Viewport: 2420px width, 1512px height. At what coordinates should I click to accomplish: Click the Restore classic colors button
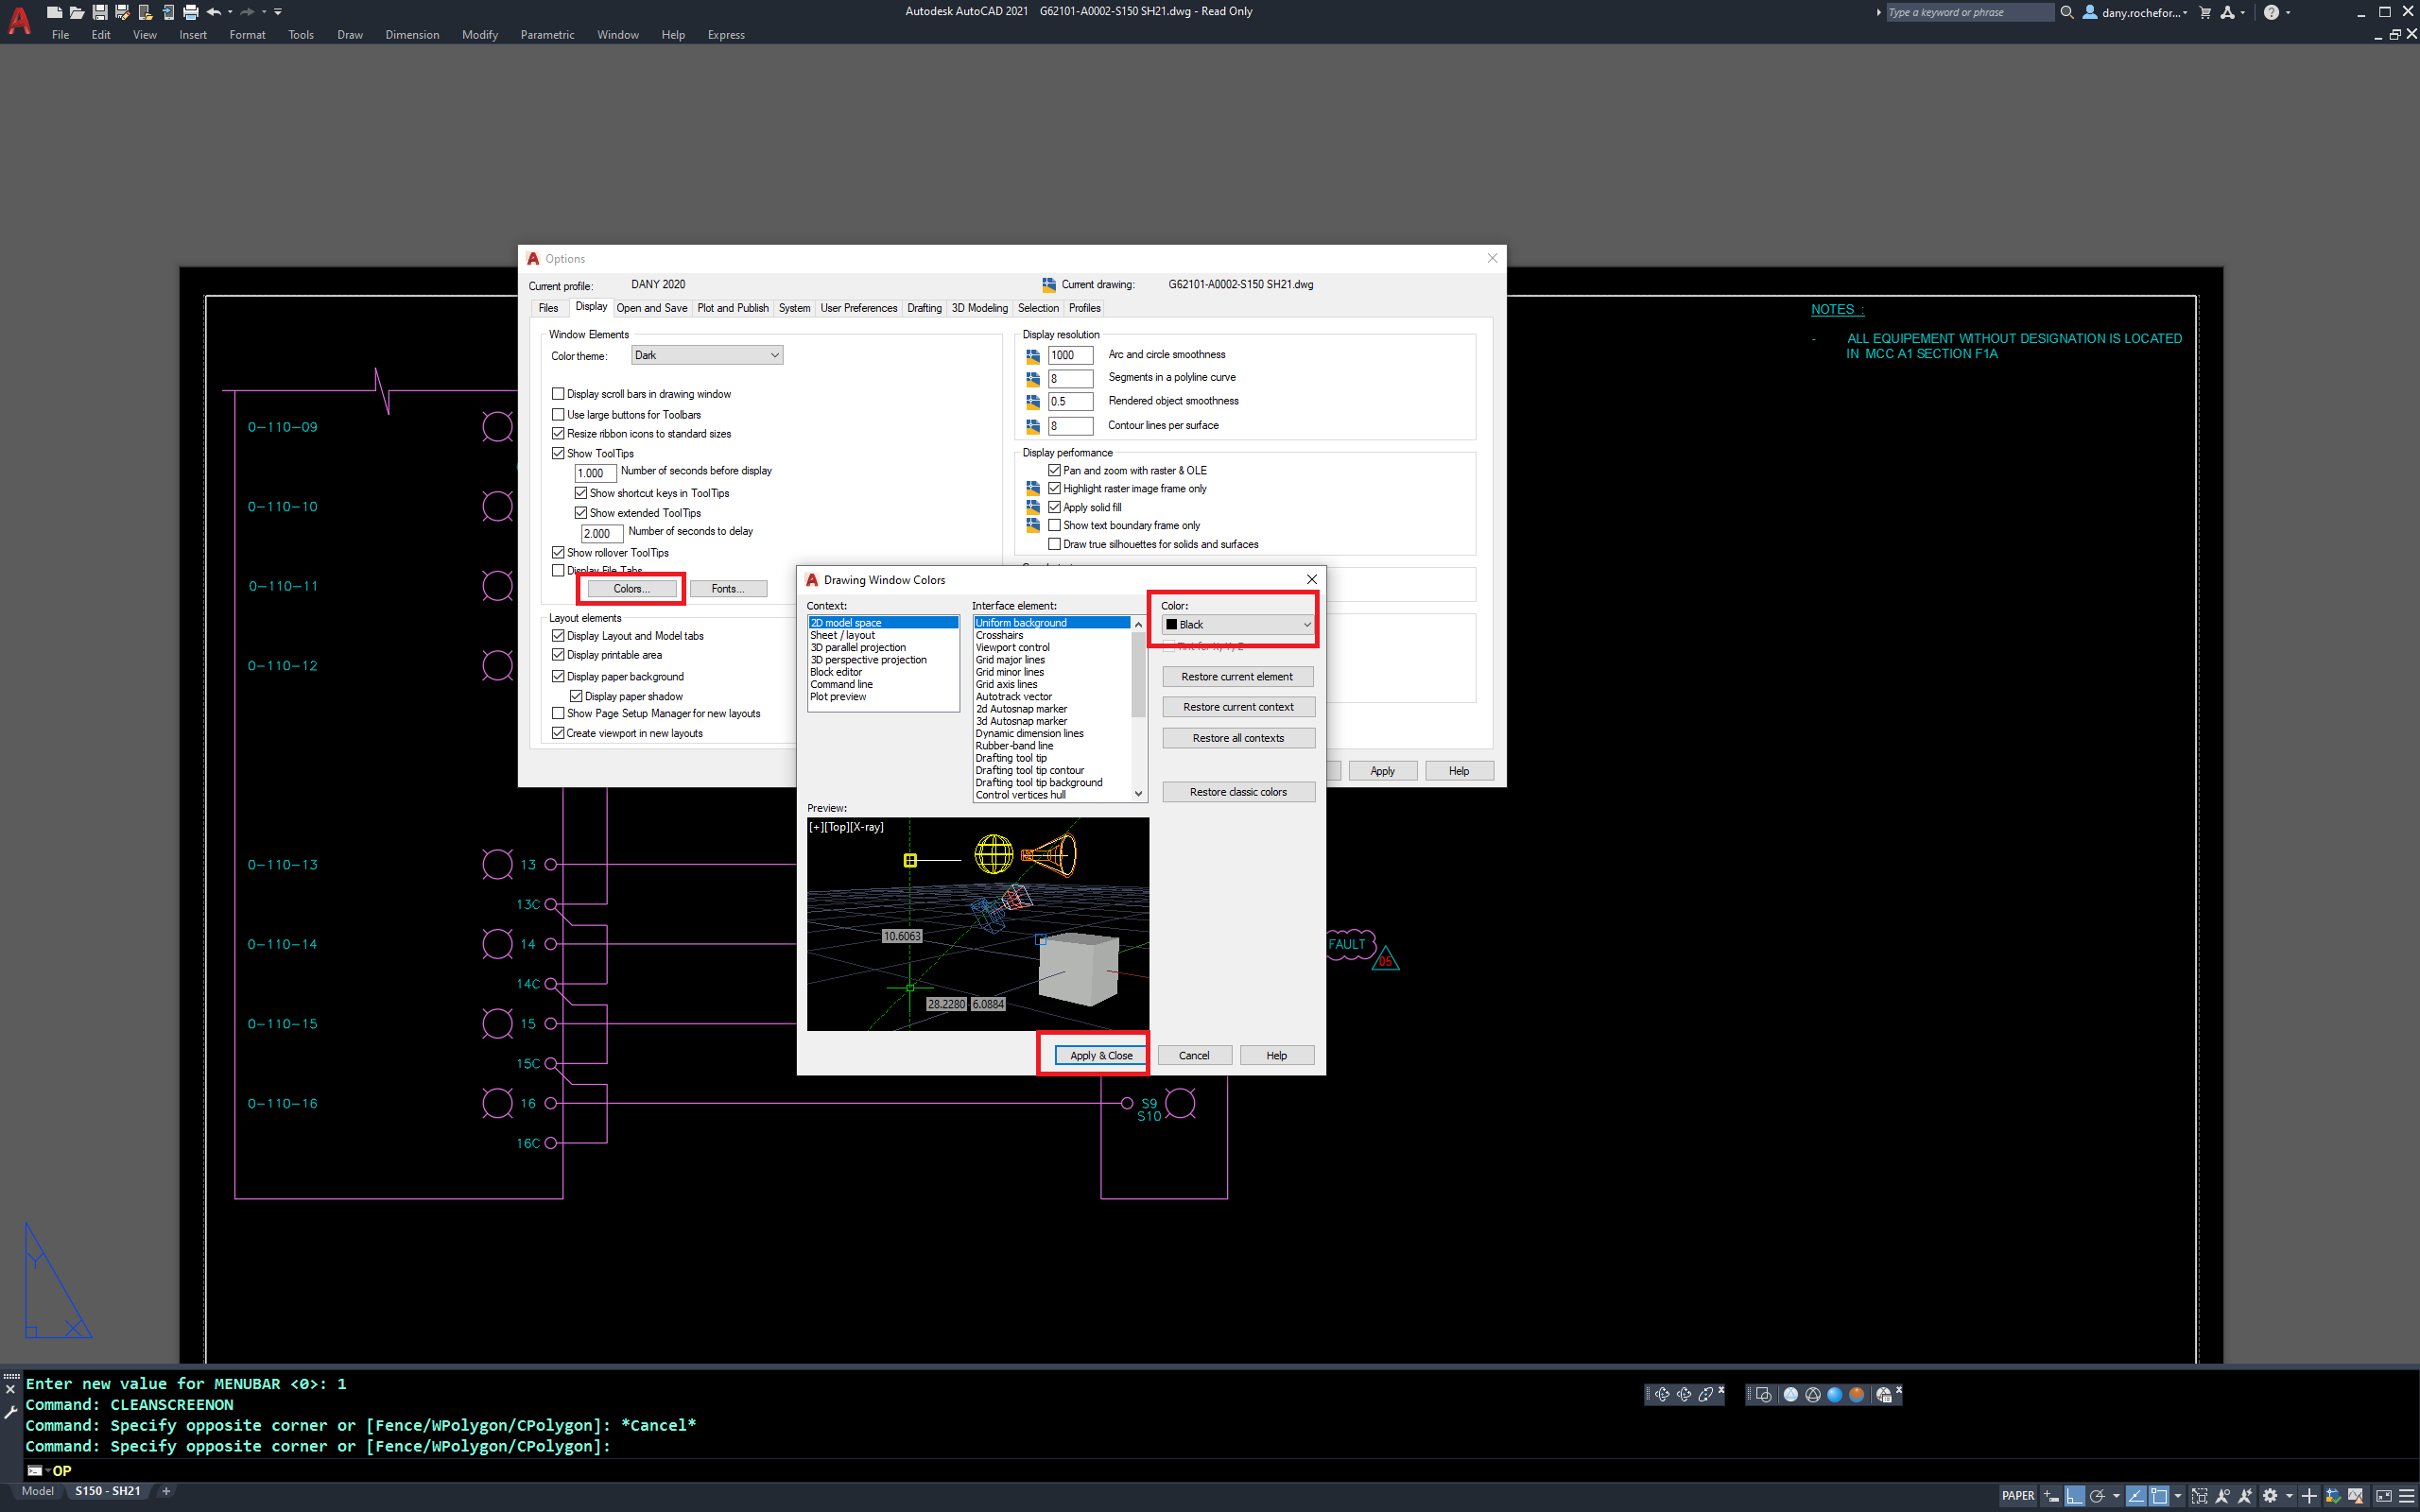1238,791
